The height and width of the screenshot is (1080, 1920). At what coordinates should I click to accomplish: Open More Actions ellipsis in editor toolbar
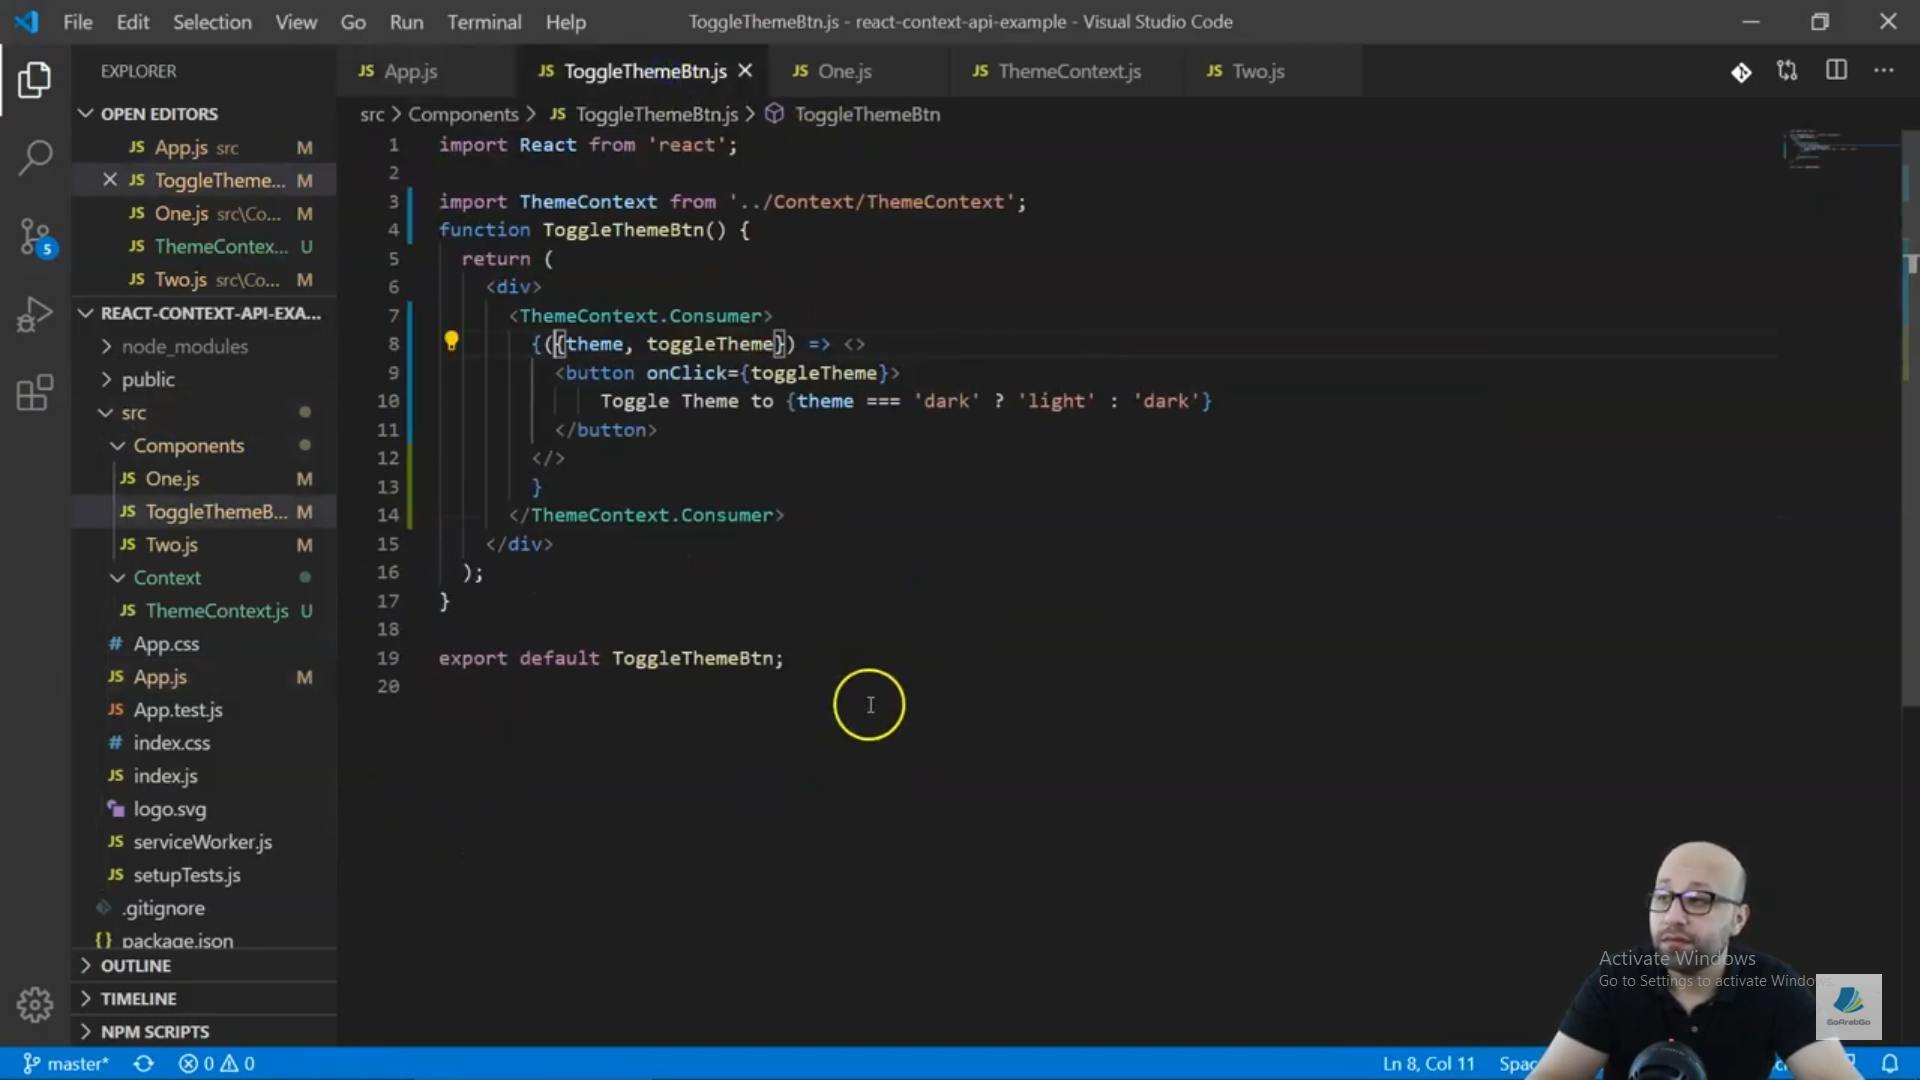(1884, 71)
